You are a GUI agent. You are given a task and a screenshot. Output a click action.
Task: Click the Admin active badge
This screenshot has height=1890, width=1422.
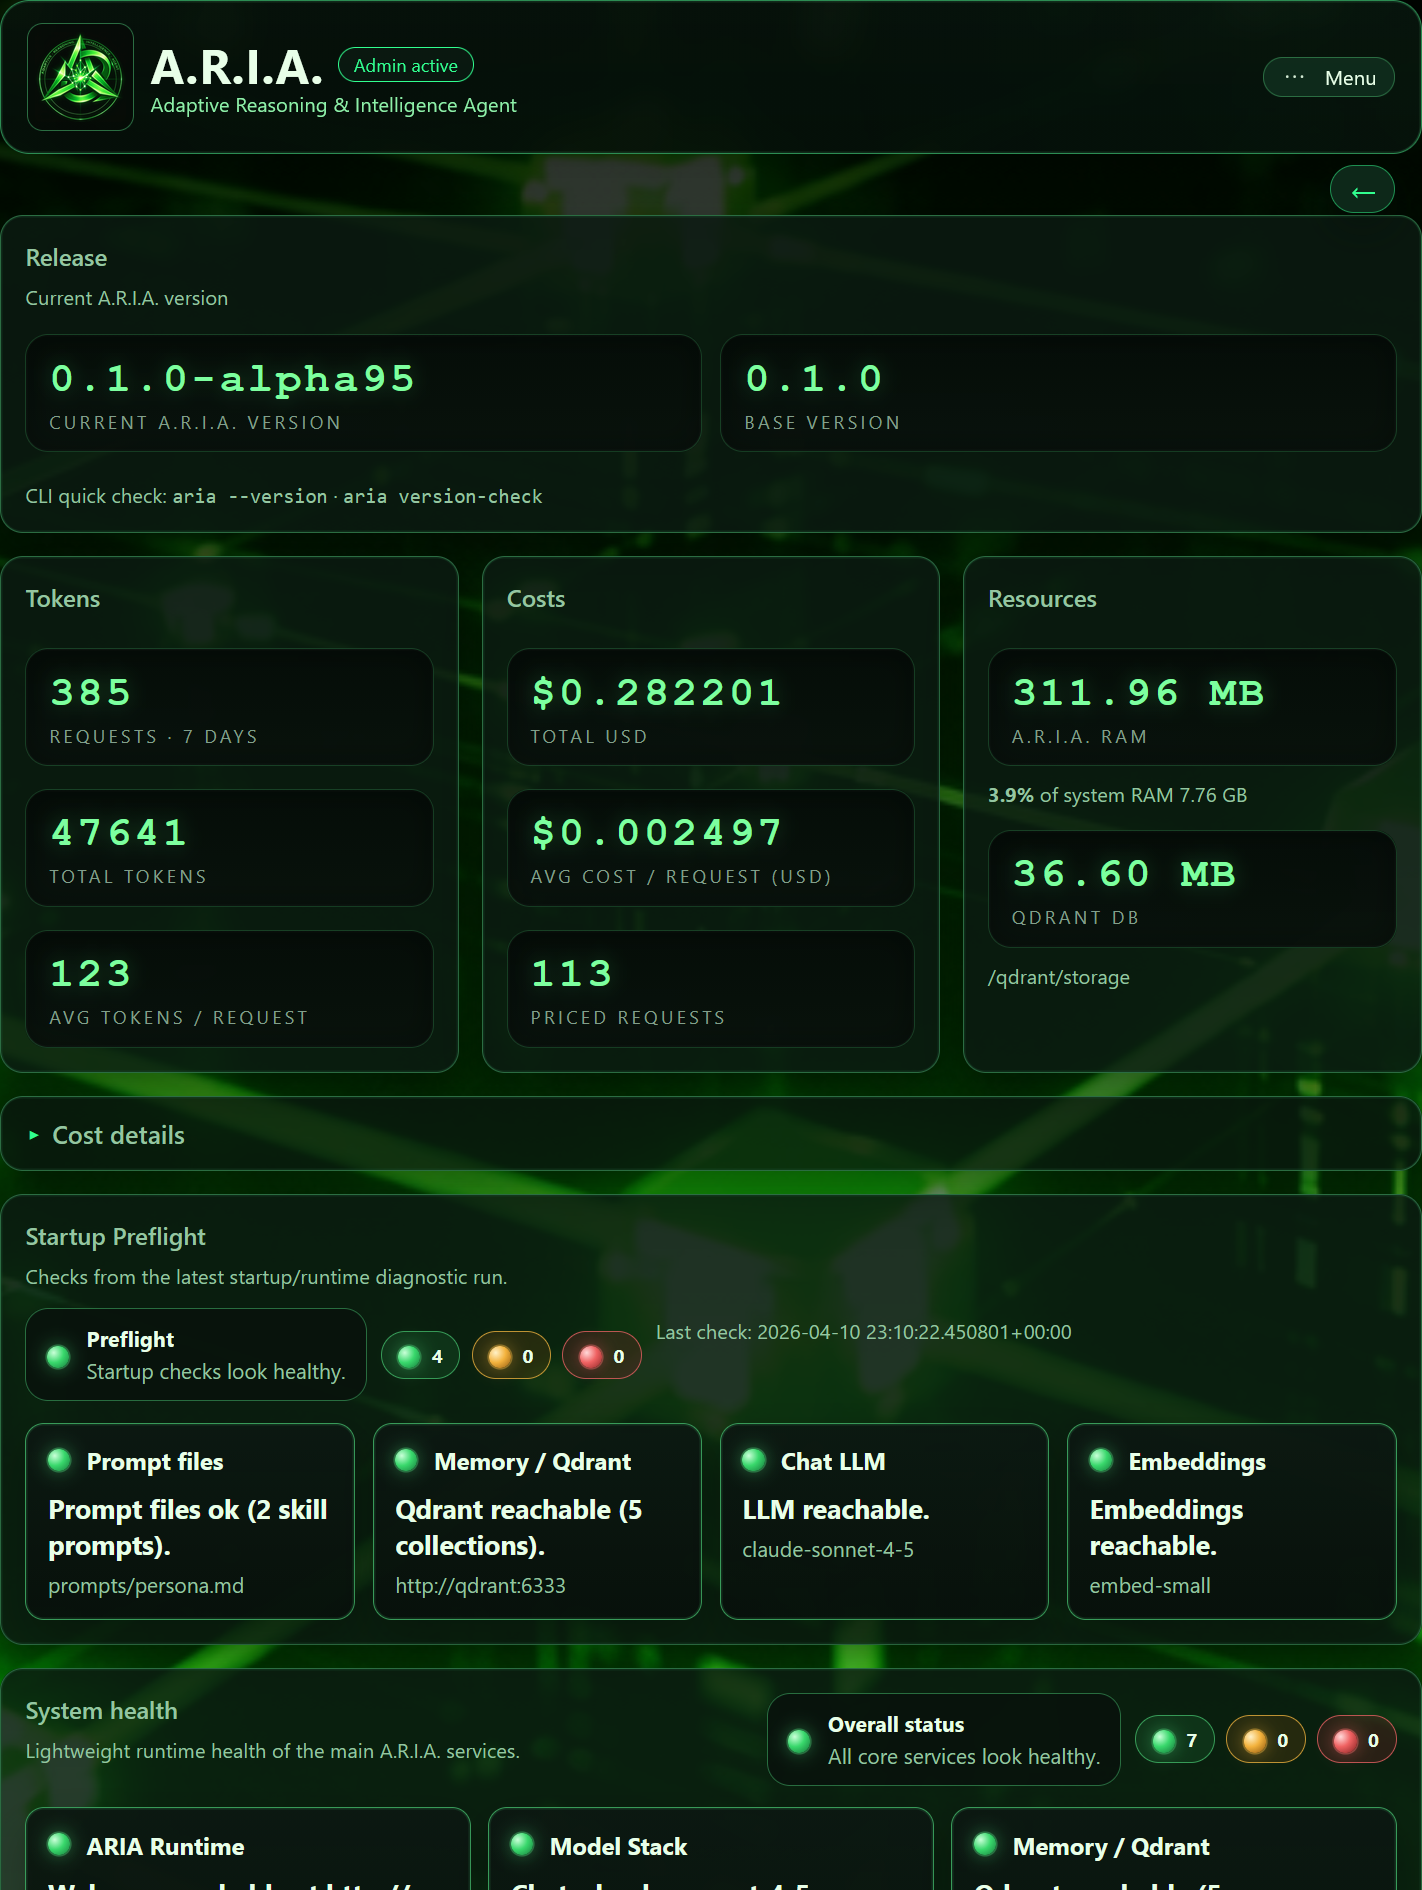pyautogui.click(x=405, y=66)
